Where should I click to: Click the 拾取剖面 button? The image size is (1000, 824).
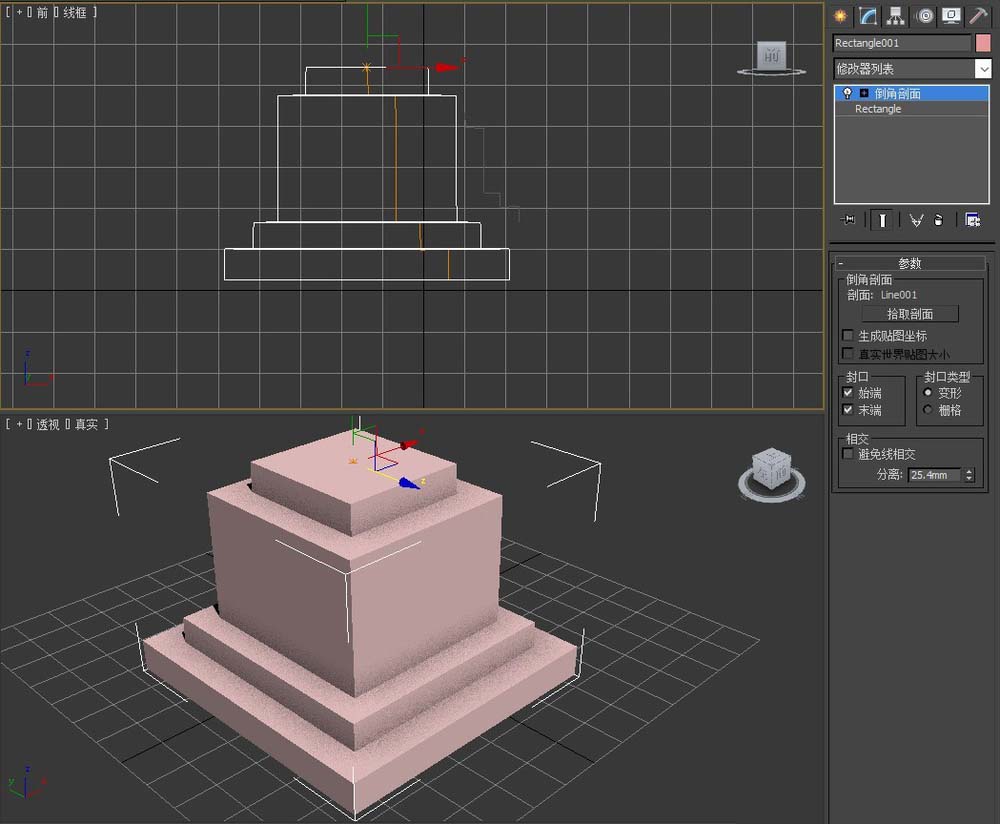(x=909, y=314)
